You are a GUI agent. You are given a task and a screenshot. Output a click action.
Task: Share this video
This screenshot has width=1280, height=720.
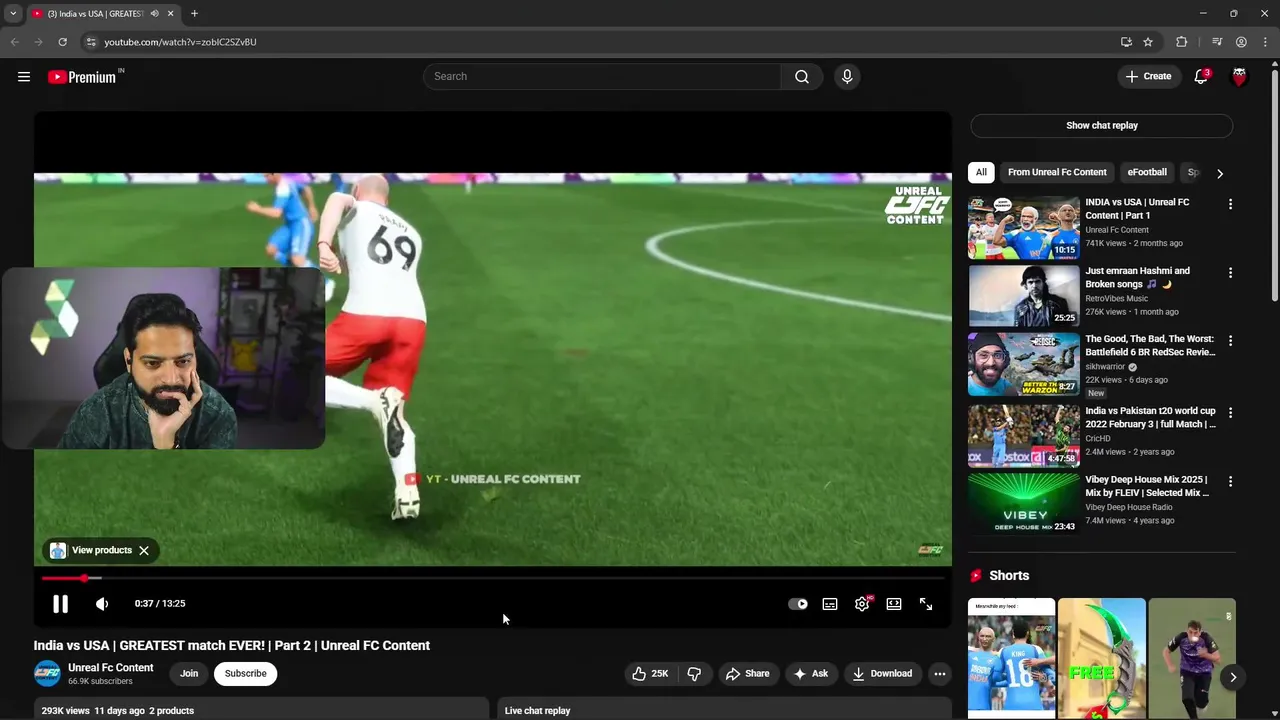pos(747,674)
